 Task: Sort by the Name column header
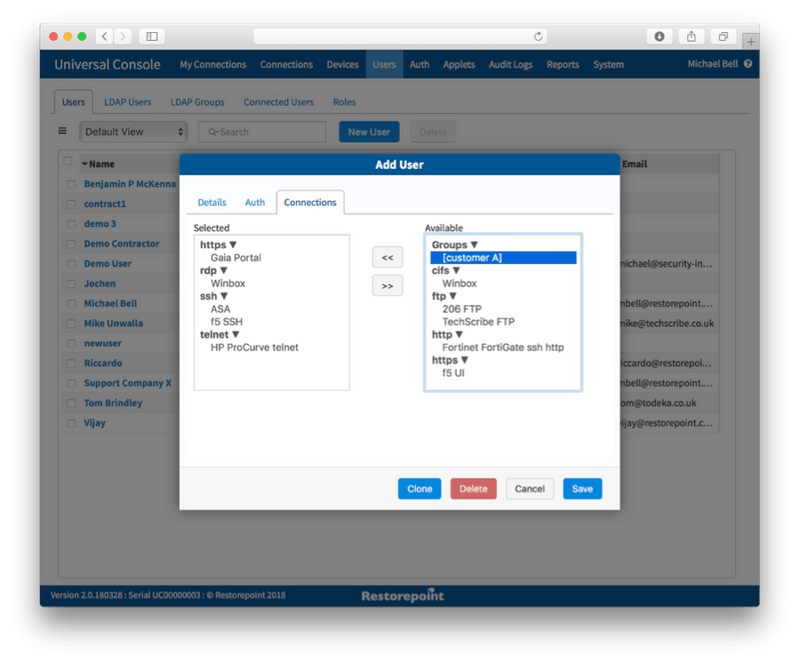coord(102,164)
